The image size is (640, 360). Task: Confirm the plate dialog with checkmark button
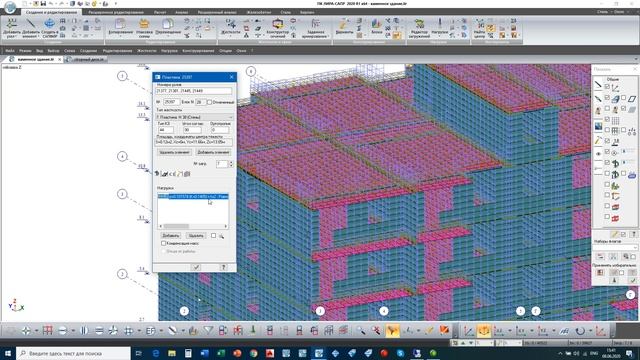tap(196, 267)
